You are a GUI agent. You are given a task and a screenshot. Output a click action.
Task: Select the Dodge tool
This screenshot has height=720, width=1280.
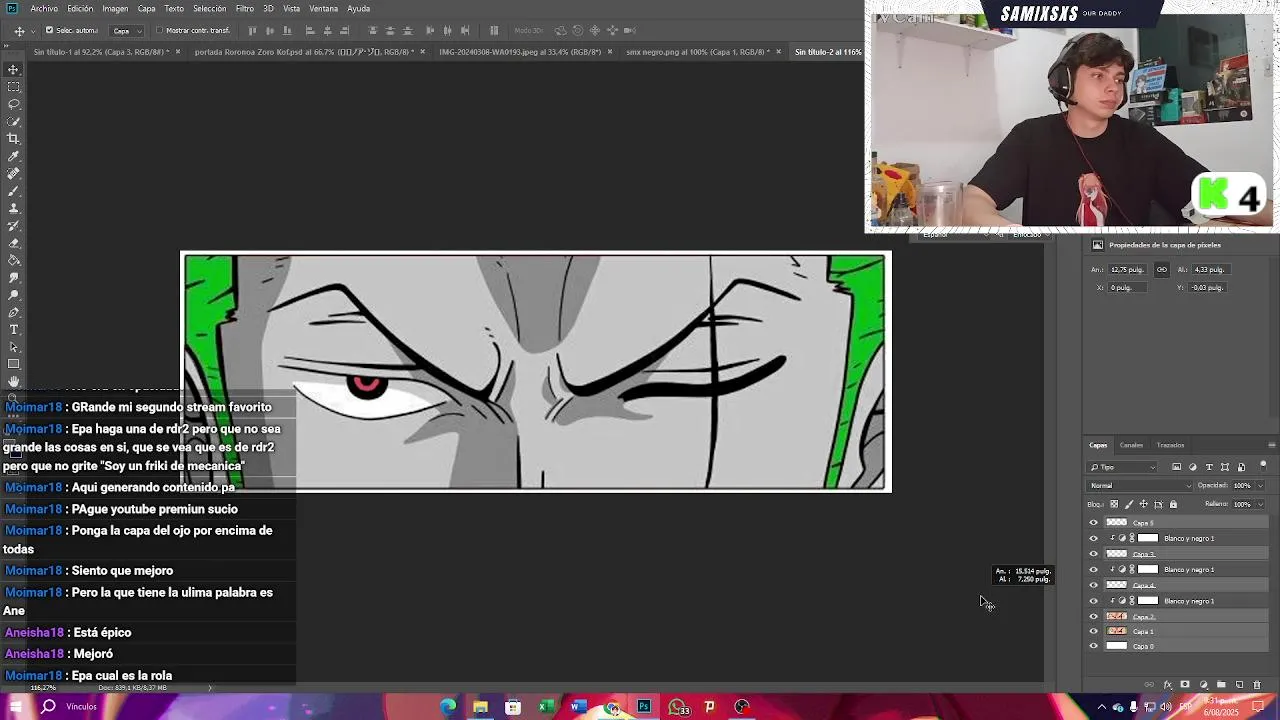point(13,295)
